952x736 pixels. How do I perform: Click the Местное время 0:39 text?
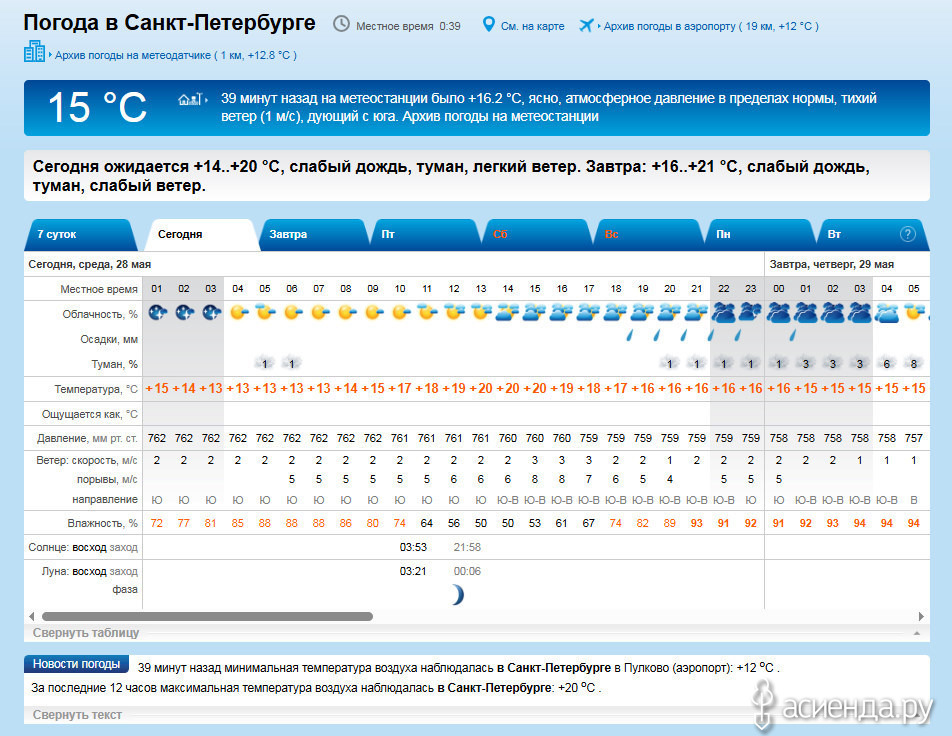[x=408, y=26]
